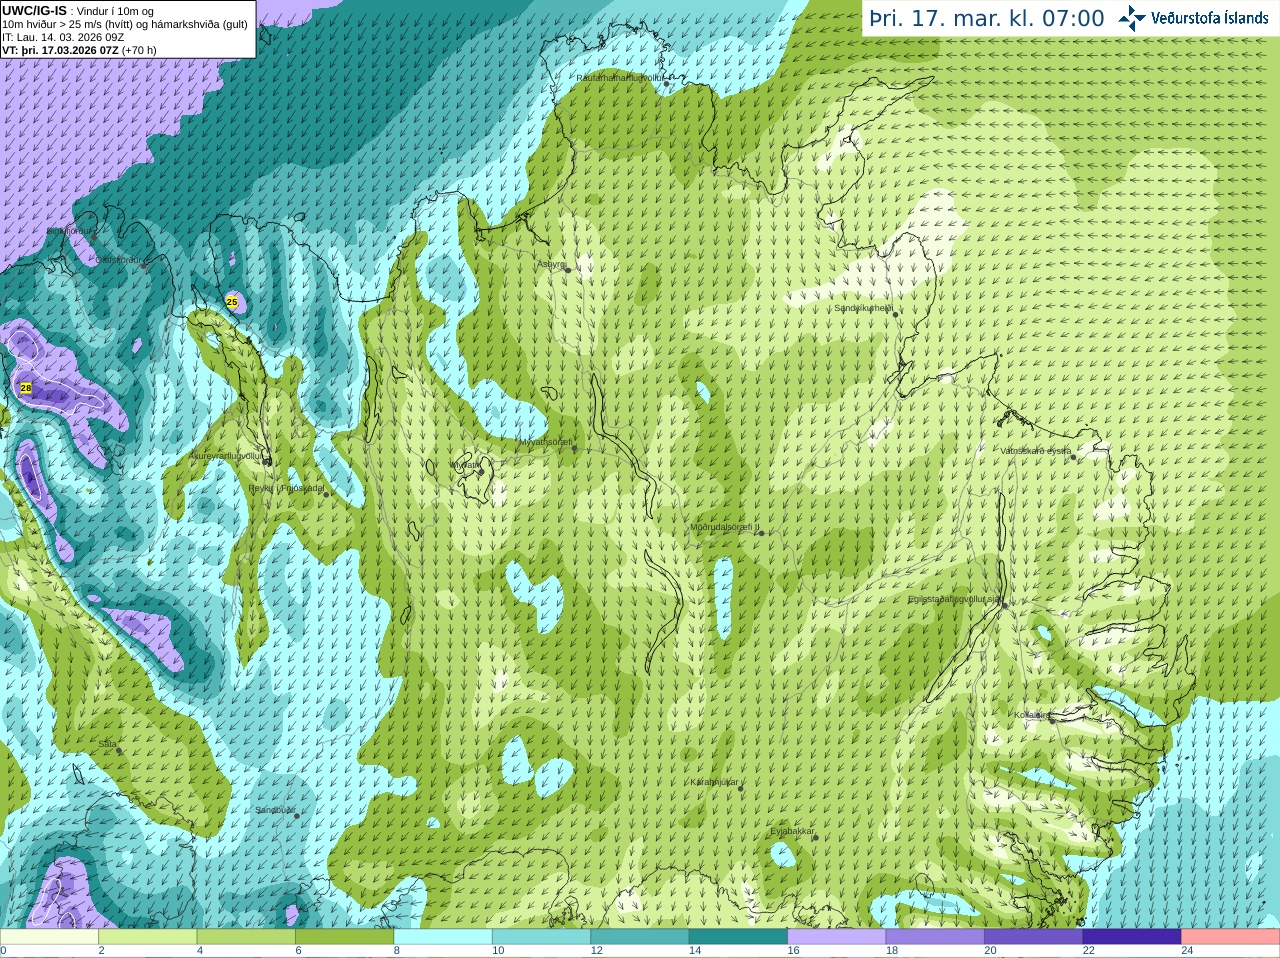Click the legend tick value 8
This screenshot has height=958, width=1280.
point(396,951)
